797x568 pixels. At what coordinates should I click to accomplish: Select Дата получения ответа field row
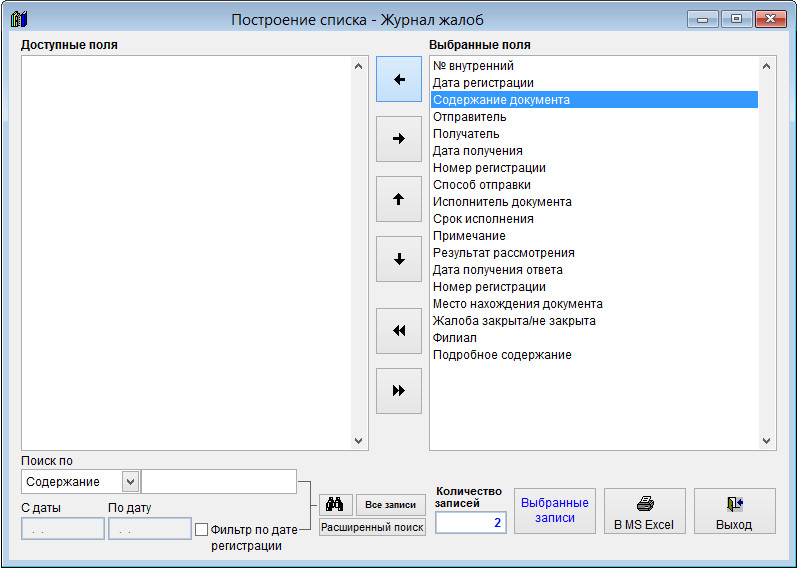click(x=594, y=270)
